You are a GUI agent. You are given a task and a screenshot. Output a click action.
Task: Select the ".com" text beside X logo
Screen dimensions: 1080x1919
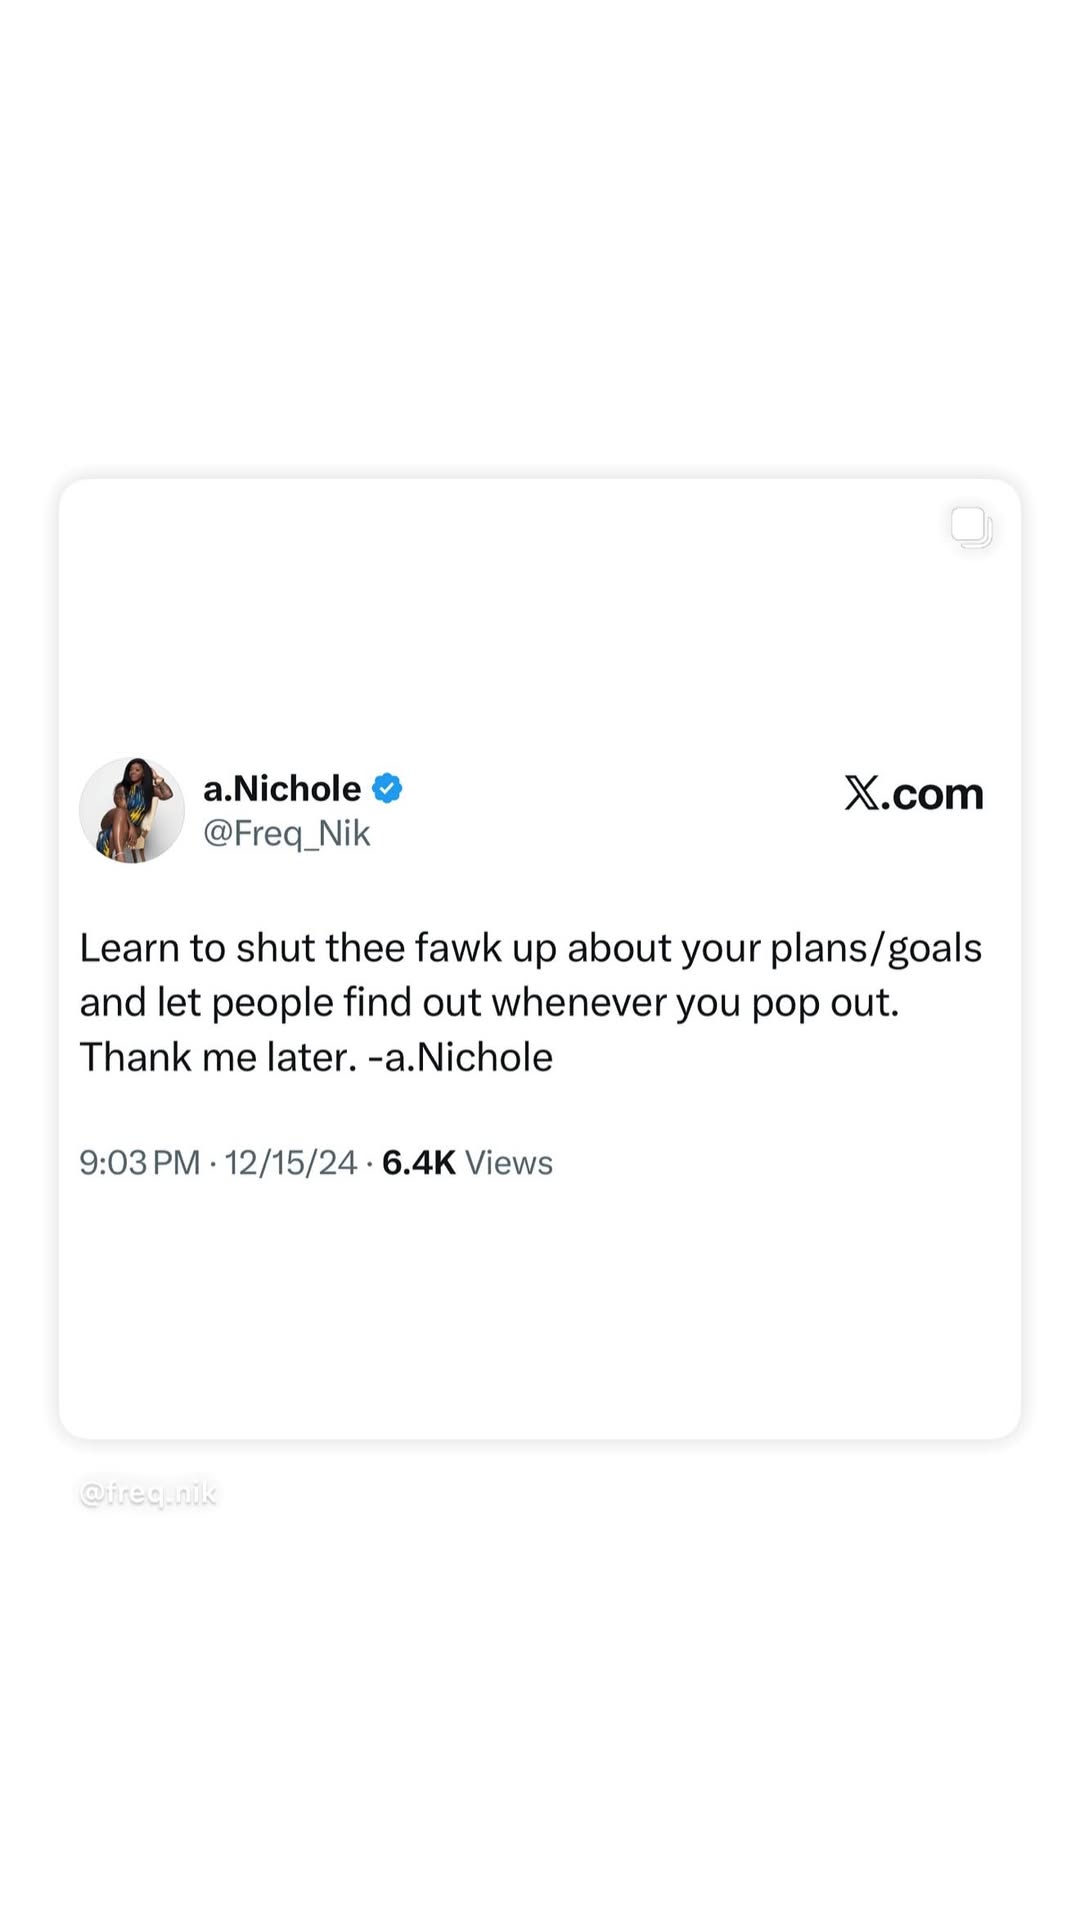tap(933, 794)
